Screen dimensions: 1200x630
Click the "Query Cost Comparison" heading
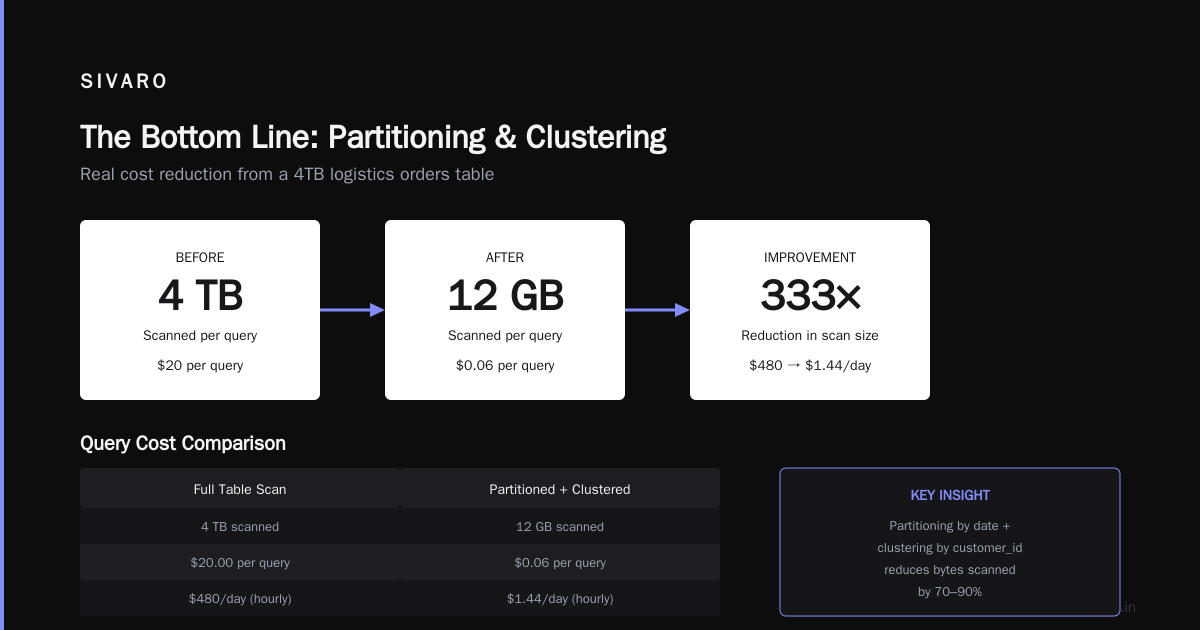[183, 443]
